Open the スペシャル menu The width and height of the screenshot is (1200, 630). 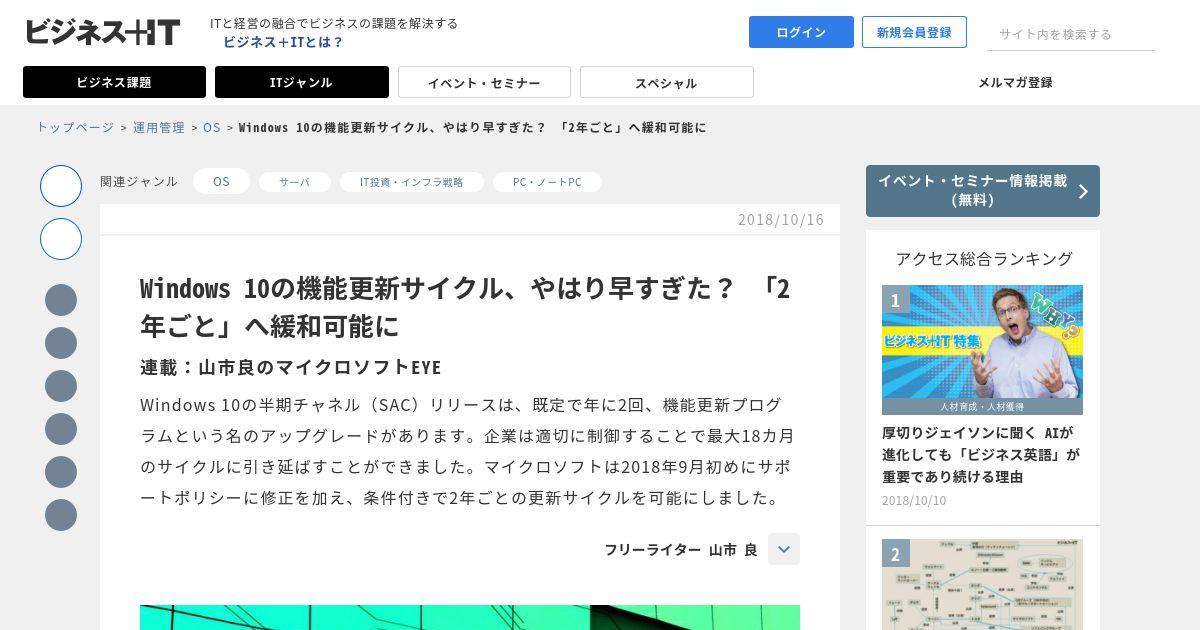(667, 82)
